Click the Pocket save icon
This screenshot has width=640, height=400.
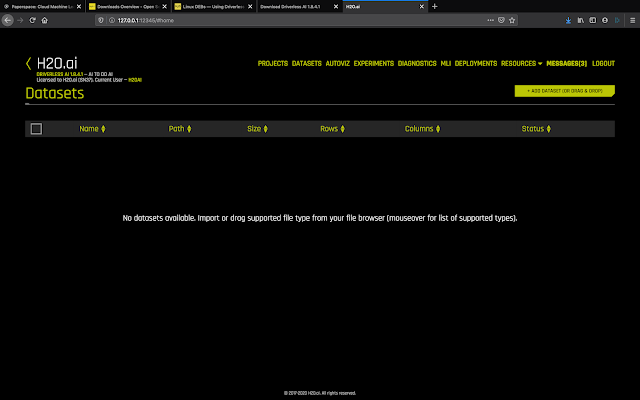click(x=501, y=20)
